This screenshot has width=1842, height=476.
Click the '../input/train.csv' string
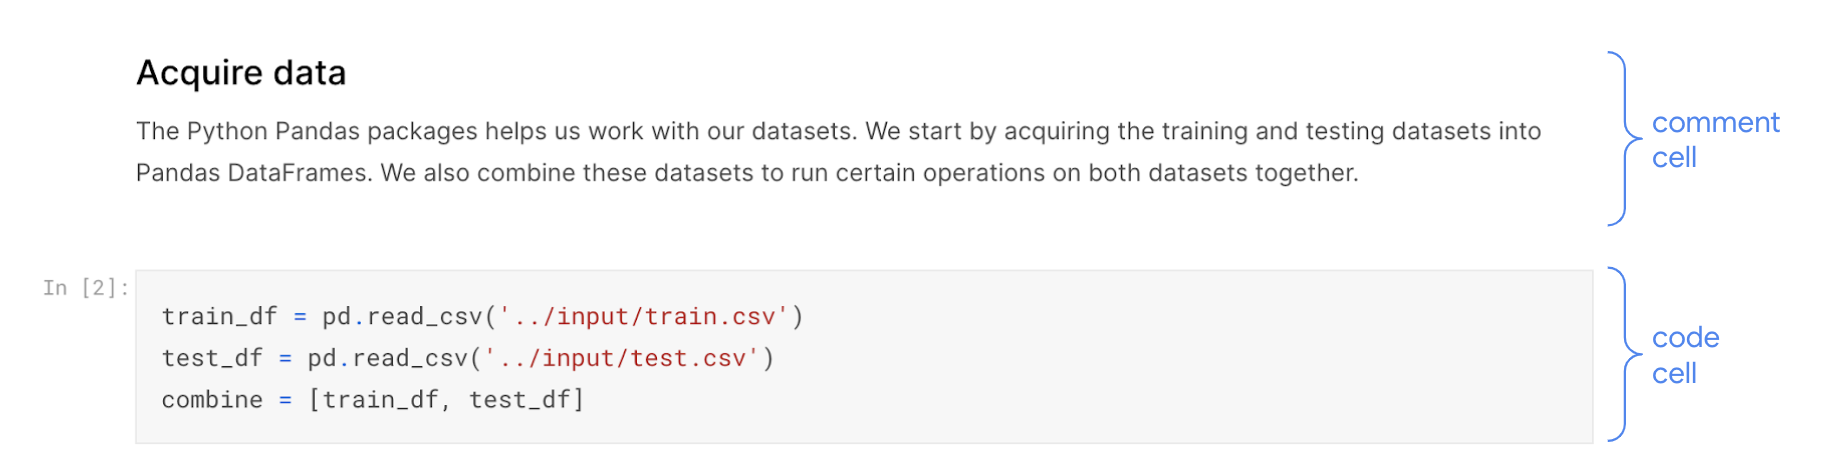tap(644, 317)
